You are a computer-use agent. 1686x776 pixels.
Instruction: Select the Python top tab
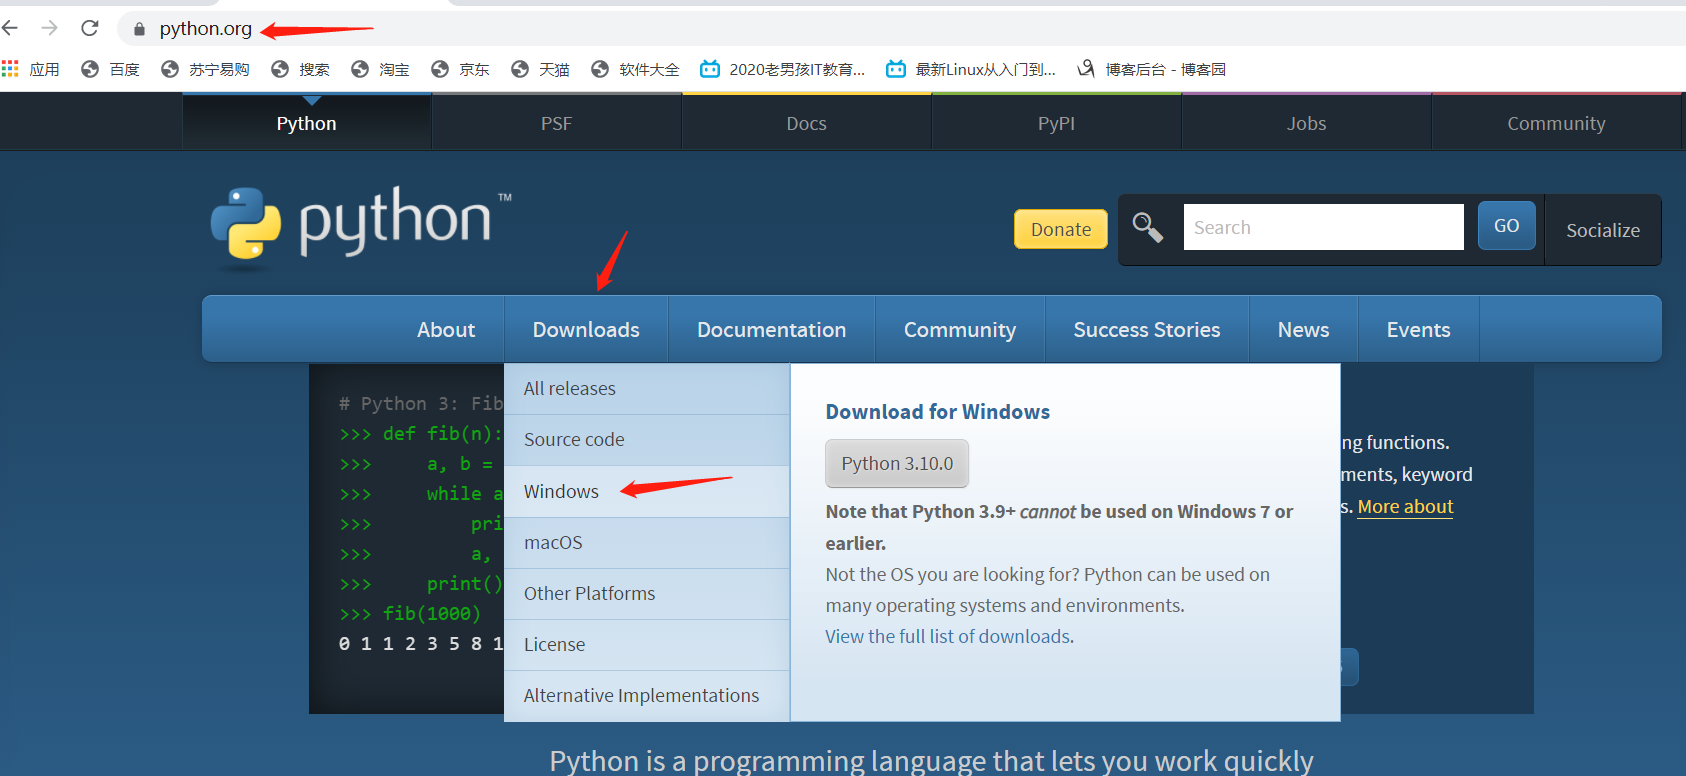click(307, 123)
